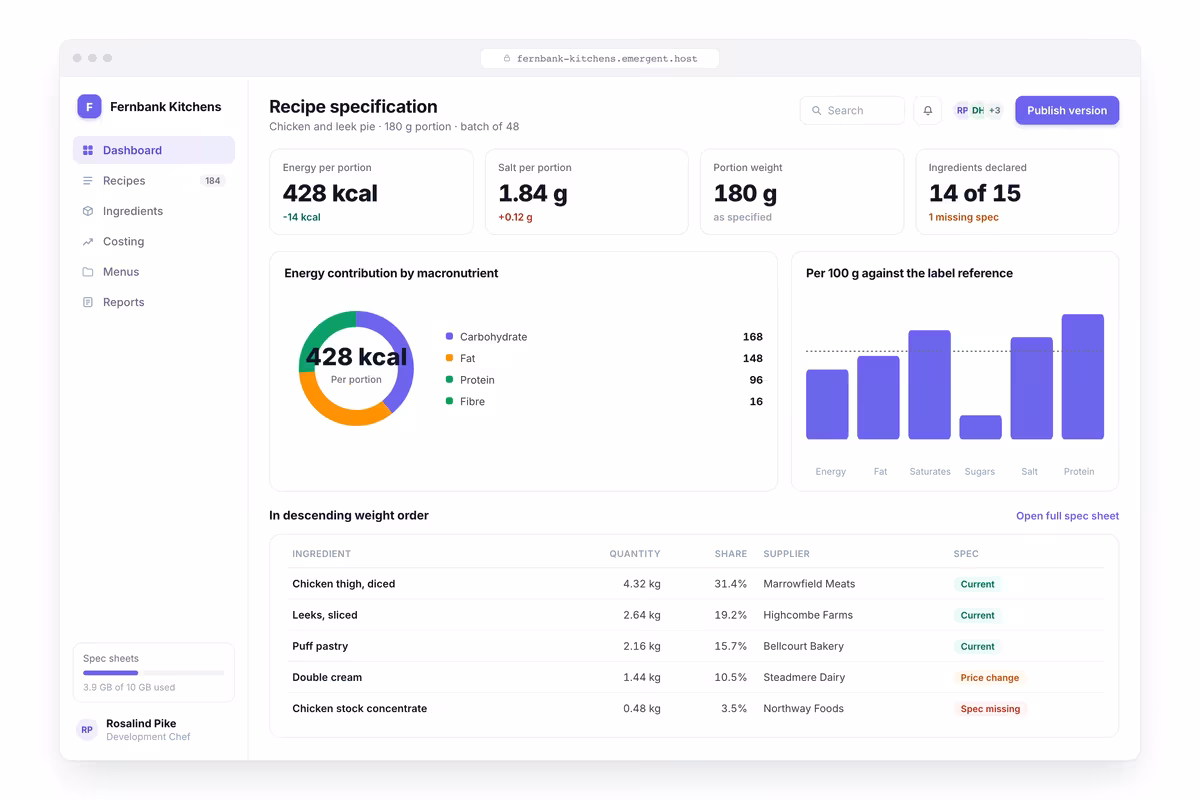The image size is (1200, 800).
Task: Select the Salt per portion card
Action: click(x=587, y=192)
